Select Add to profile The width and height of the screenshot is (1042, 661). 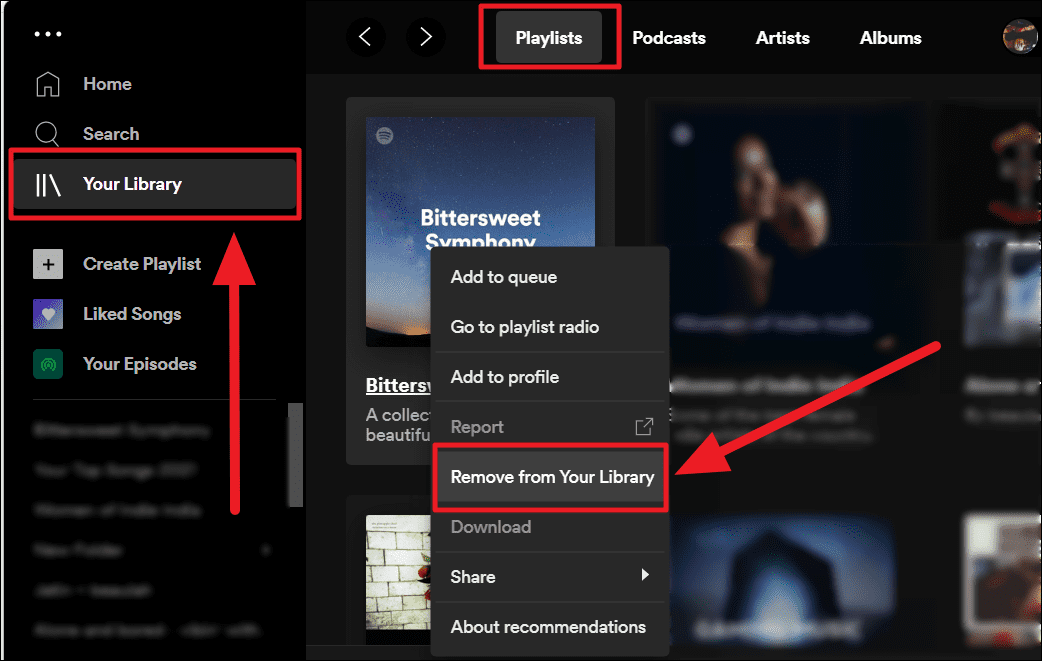tap(550, 377)
